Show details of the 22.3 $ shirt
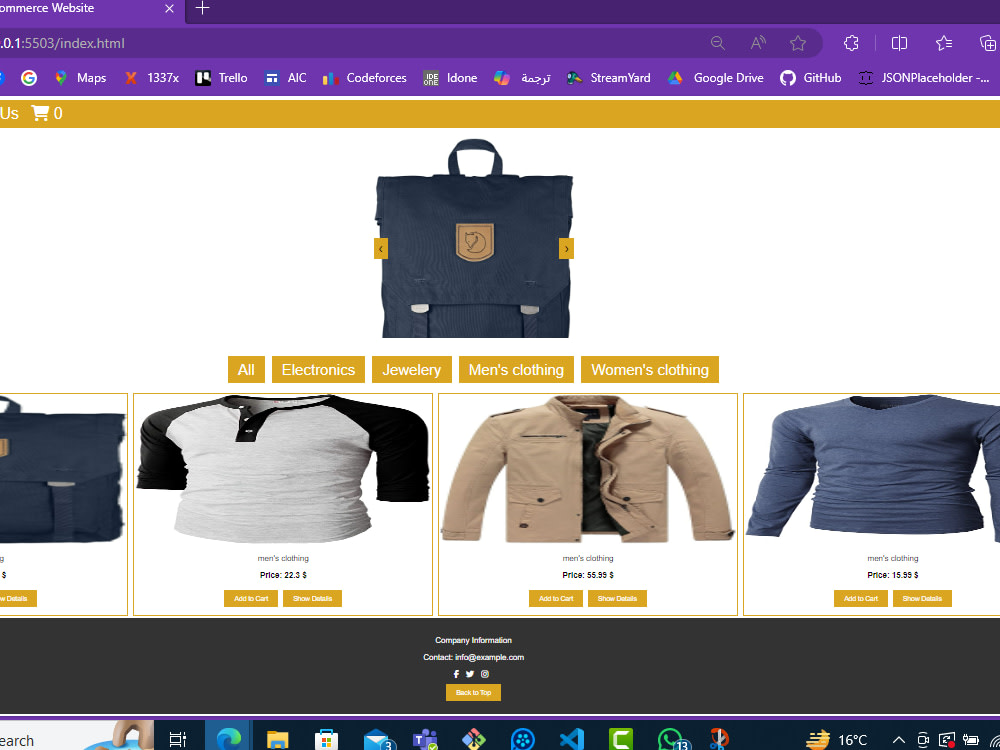The width and height of the screenshot is (1000, 750). (312, 599)
